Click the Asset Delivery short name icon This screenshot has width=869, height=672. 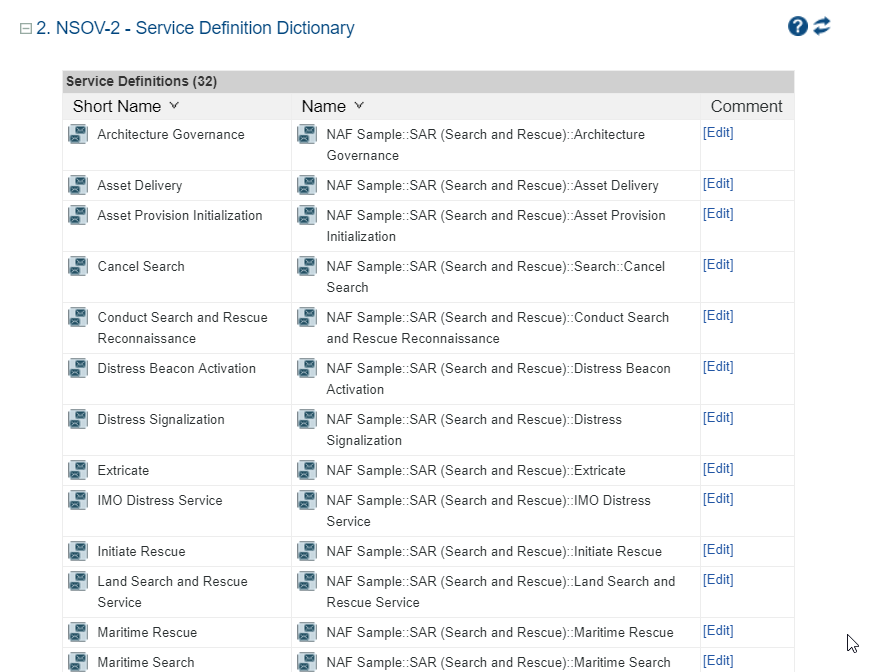pos(78,185)
